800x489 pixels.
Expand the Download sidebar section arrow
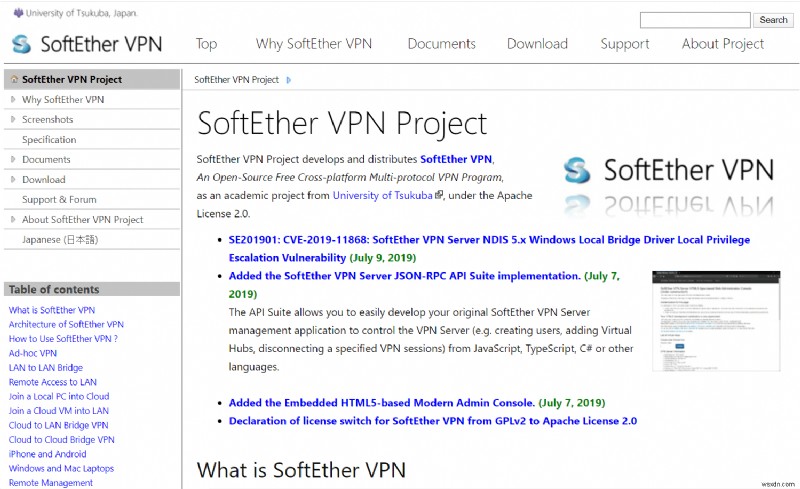[12, 180]
